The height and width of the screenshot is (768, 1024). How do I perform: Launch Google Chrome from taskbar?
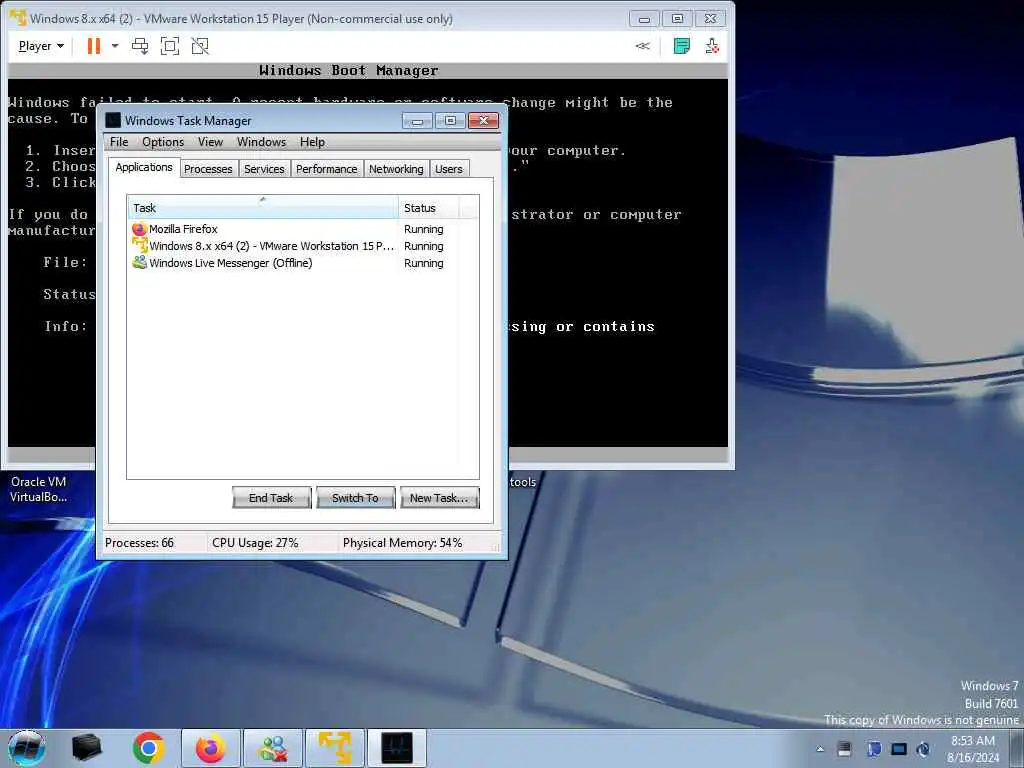tap(148, 748)
